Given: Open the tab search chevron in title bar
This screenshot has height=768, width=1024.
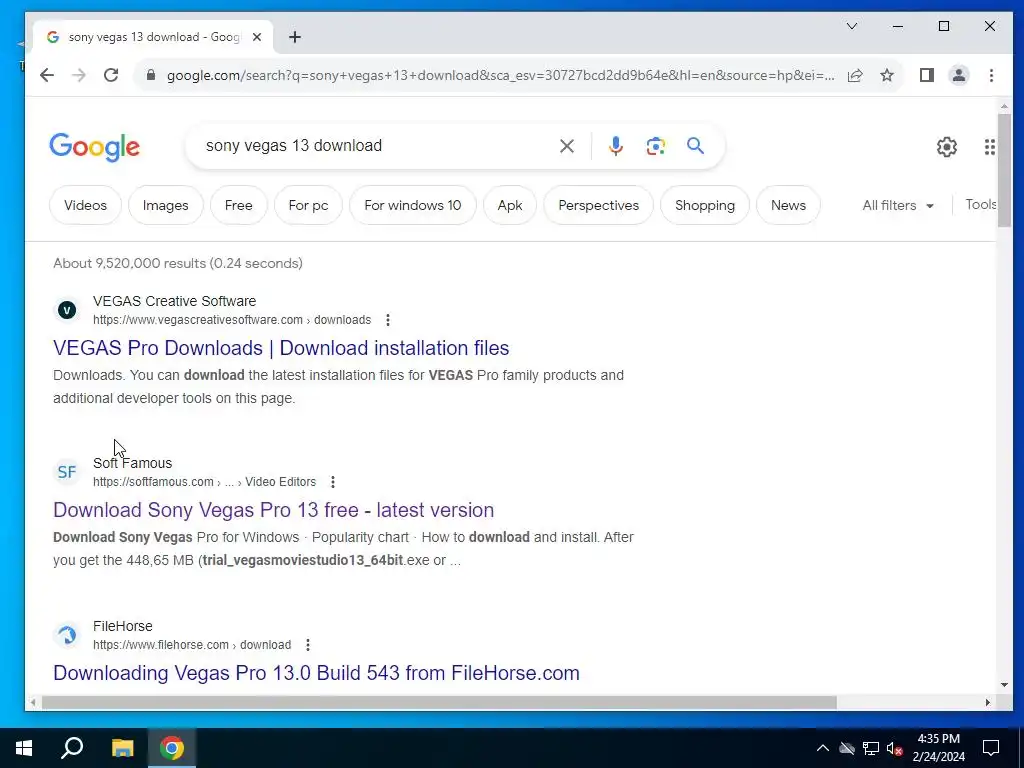Looking at the screenshot, I should [852, 26].
